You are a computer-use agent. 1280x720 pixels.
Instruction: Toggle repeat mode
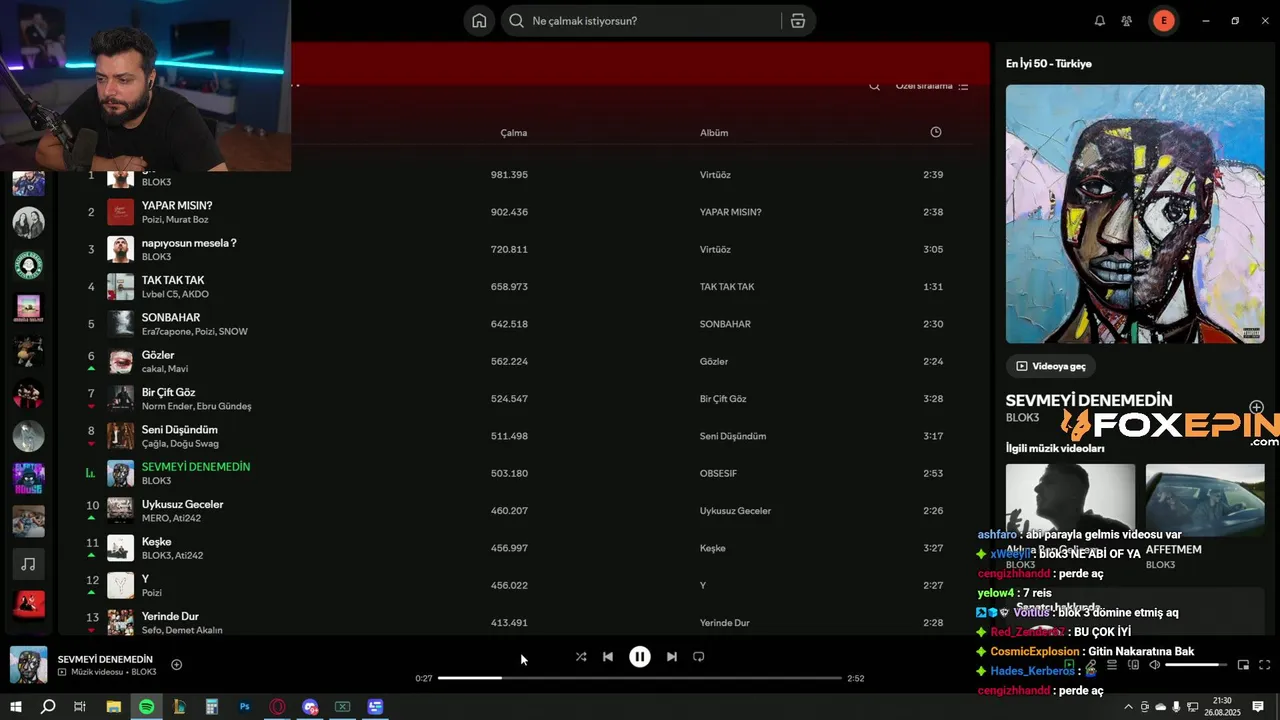[699, 657]
